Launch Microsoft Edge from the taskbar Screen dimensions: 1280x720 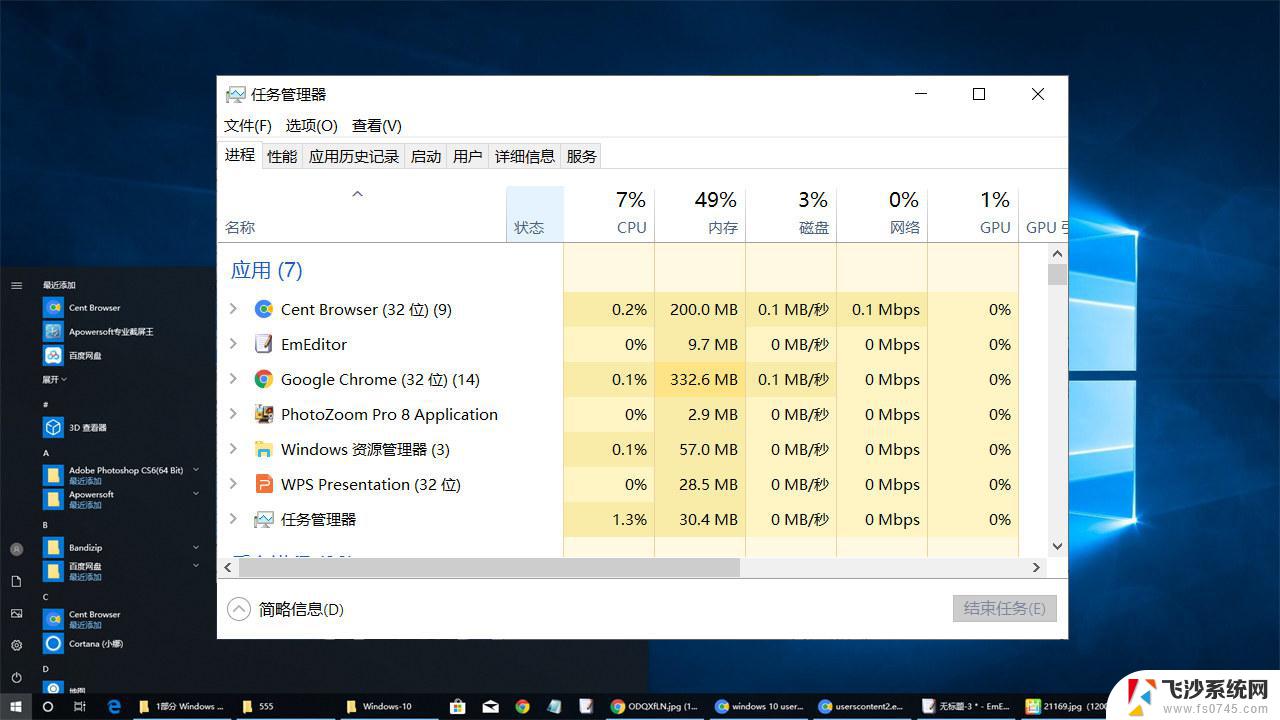pyautogui.click(x=114, y=706)
